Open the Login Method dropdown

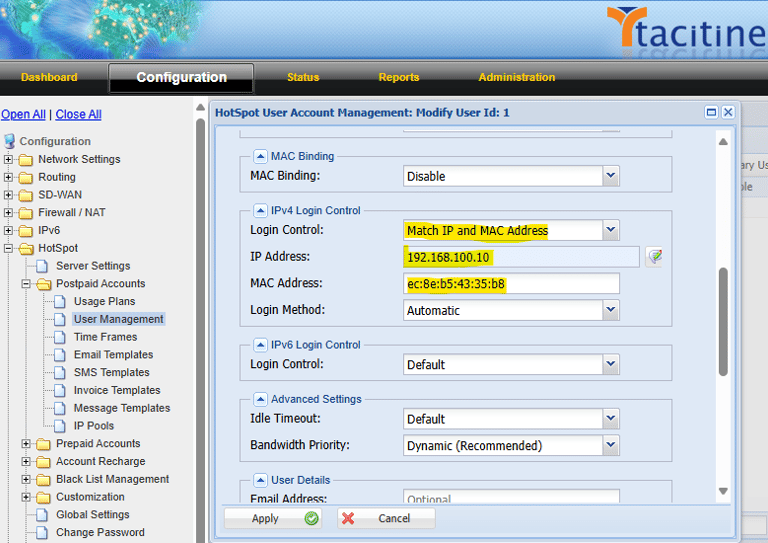click(610, 310)
